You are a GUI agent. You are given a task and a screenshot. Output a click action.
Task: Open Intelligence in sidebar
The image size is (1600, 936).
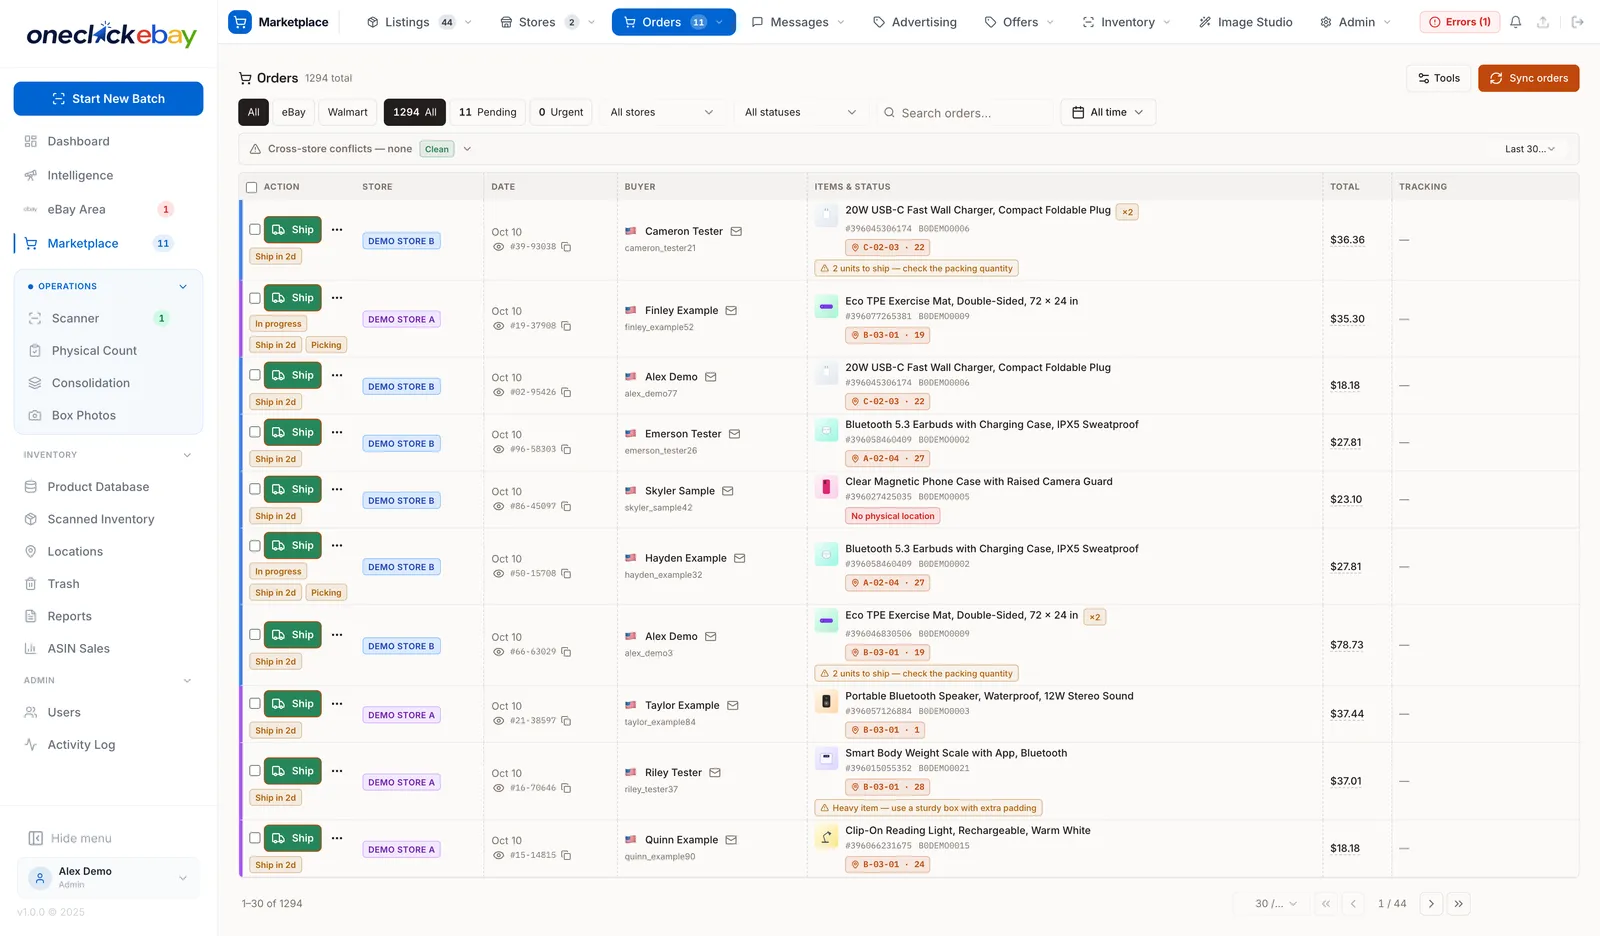pos(80,175)
